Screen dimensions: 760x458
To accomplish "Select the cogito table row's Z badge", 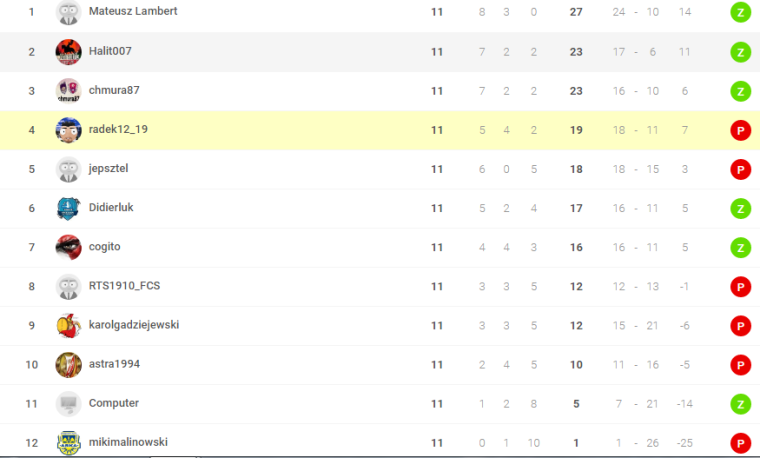I will 740,248.
